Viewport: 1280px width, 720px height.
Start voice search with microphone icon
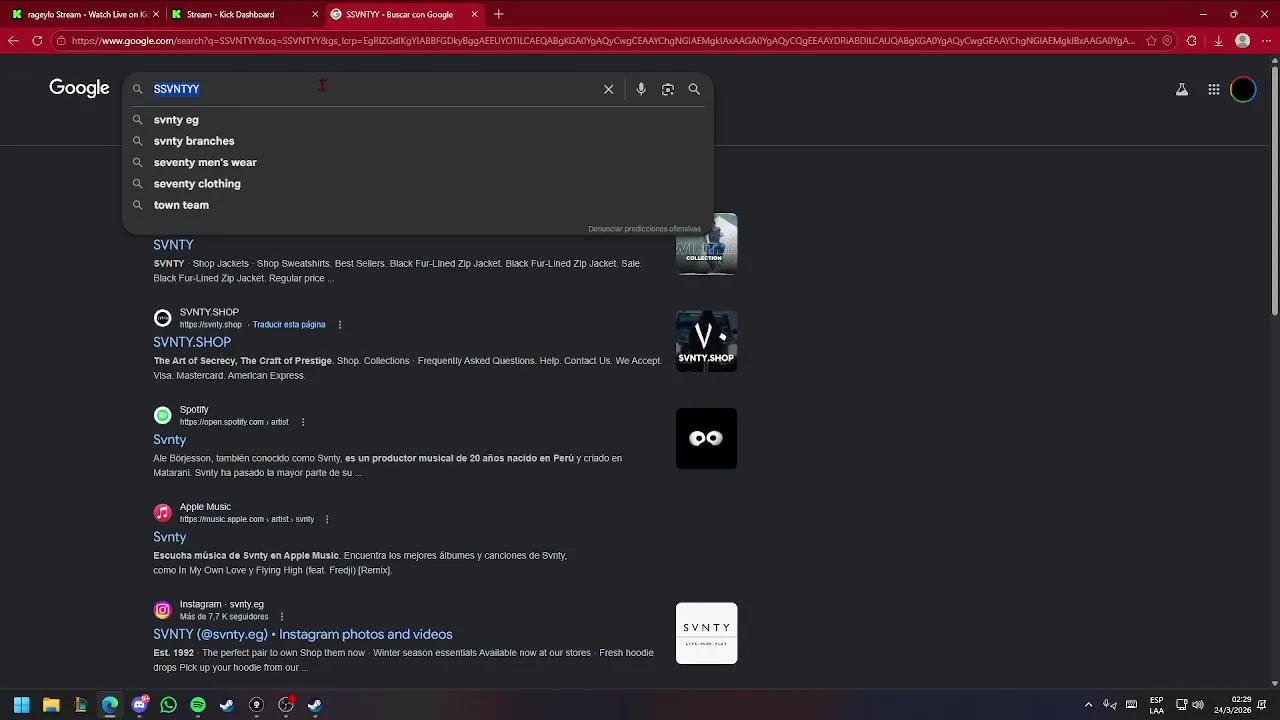[641, 89]
